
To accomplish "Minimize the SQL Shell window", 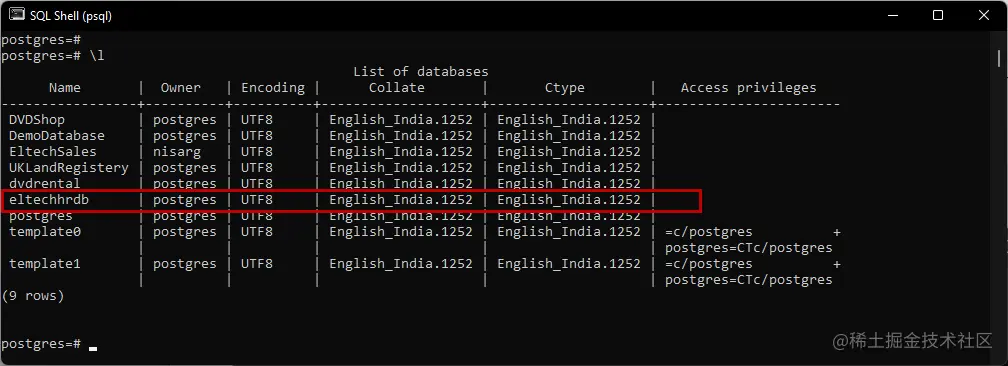I will tap(892, 15).
